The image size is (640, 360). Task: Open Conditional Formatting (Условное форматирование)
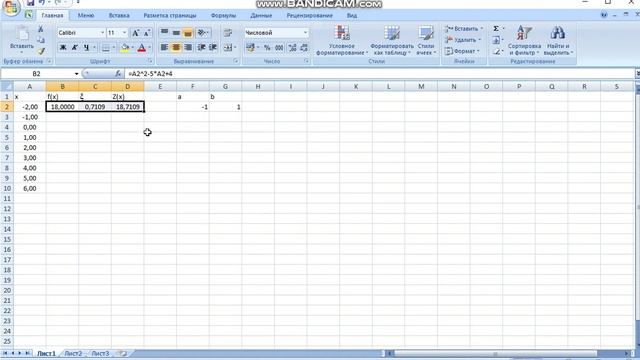click(x=342, y=40)
